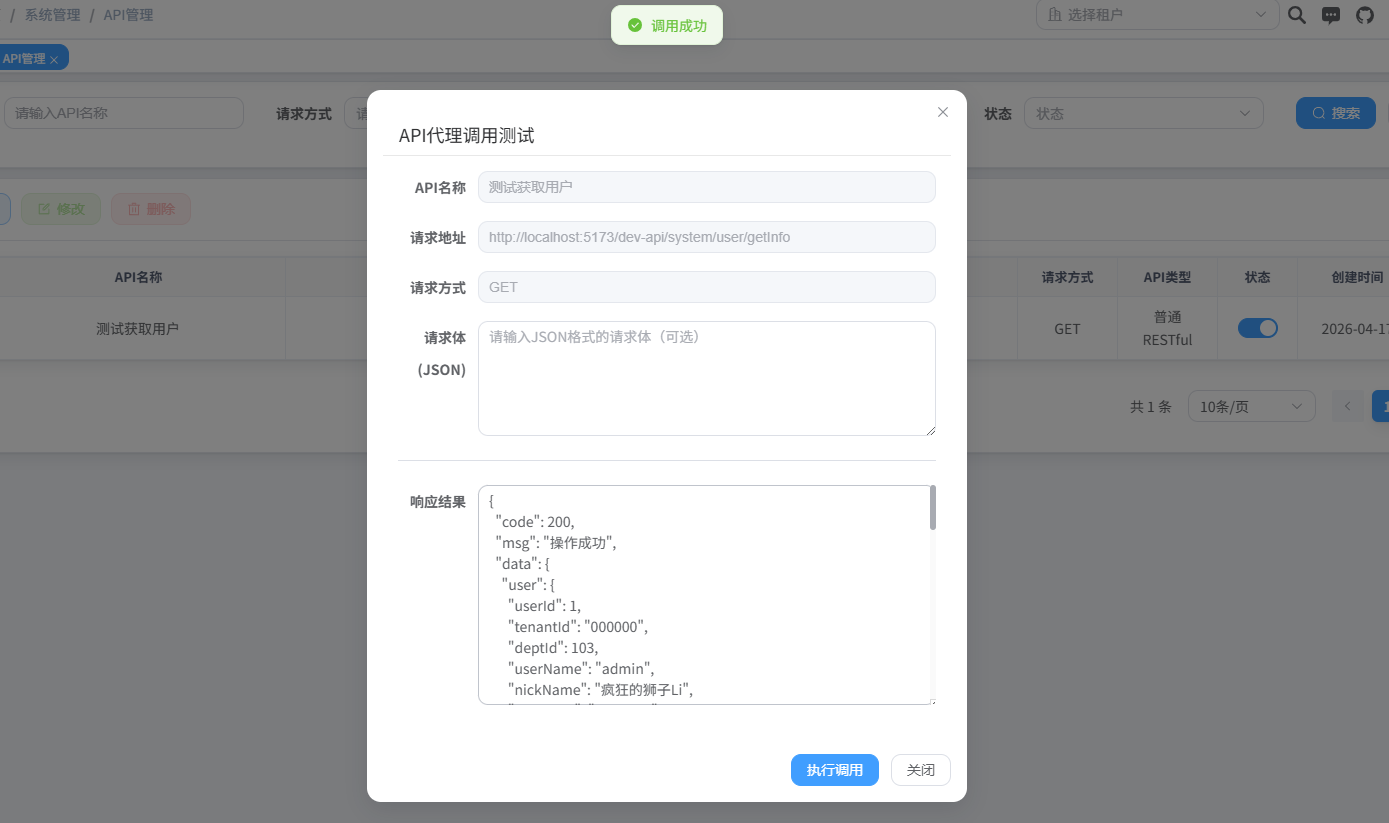Open the GitHub icon in the top bar
This screenshot has height=823, width=1389.
[1364, 15]
